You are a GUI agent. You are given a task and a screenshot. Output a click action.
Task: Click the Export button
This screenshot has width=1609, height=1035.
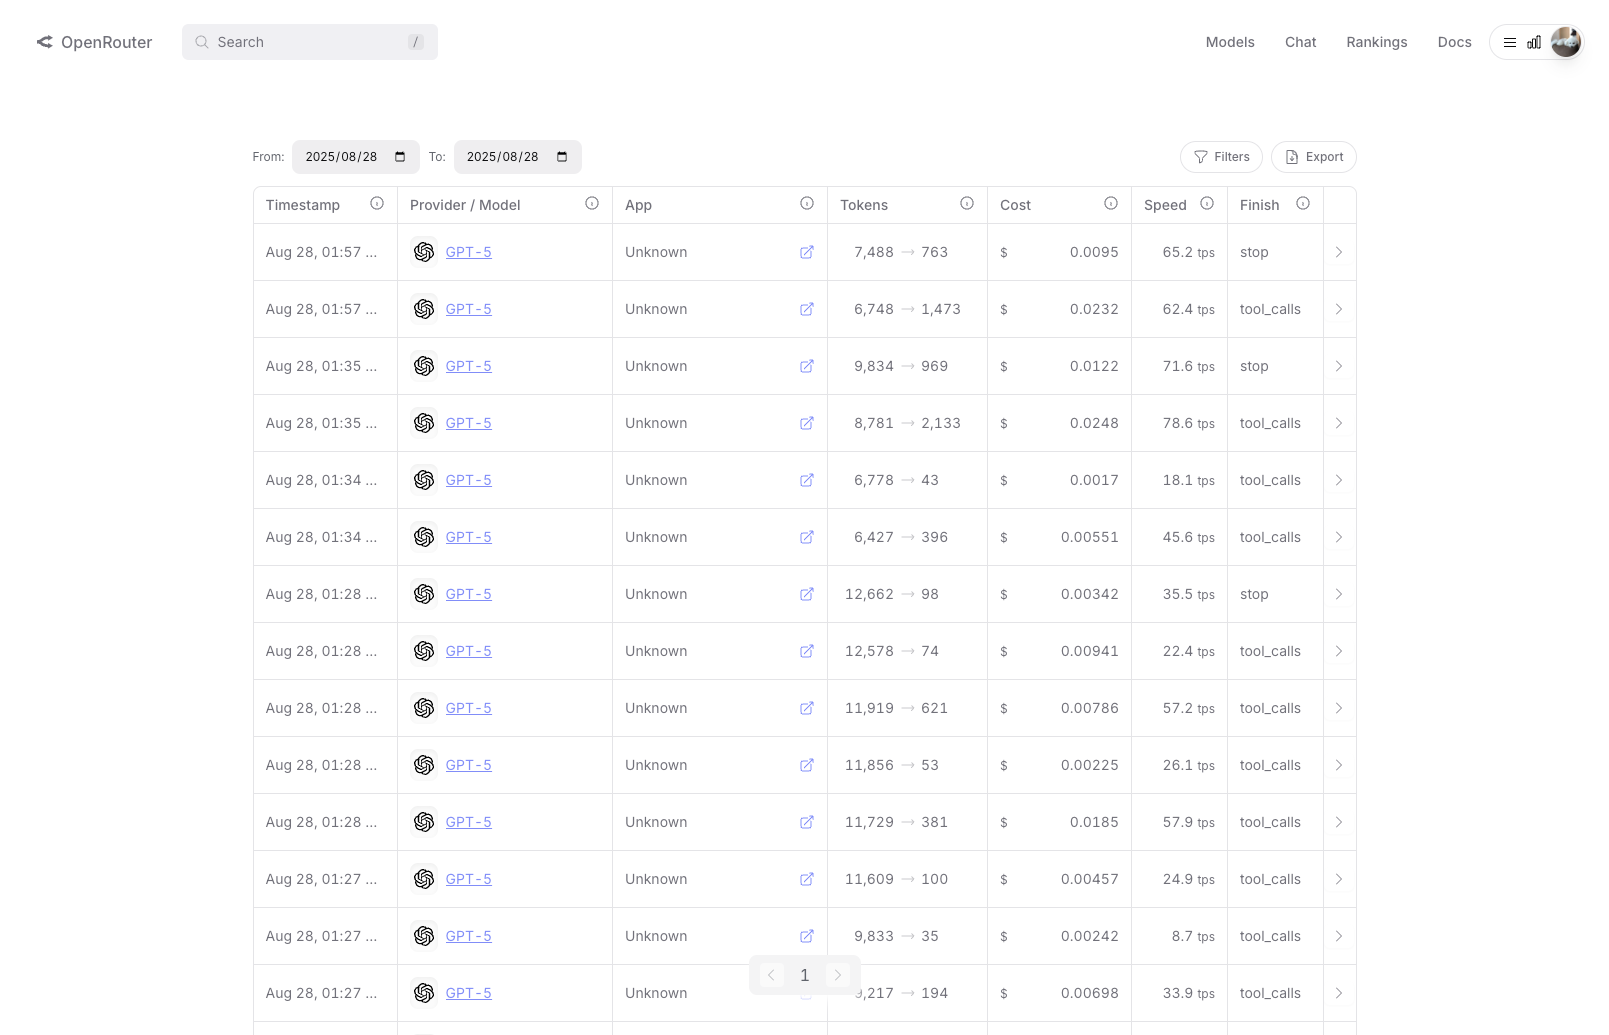point(1313,157)
